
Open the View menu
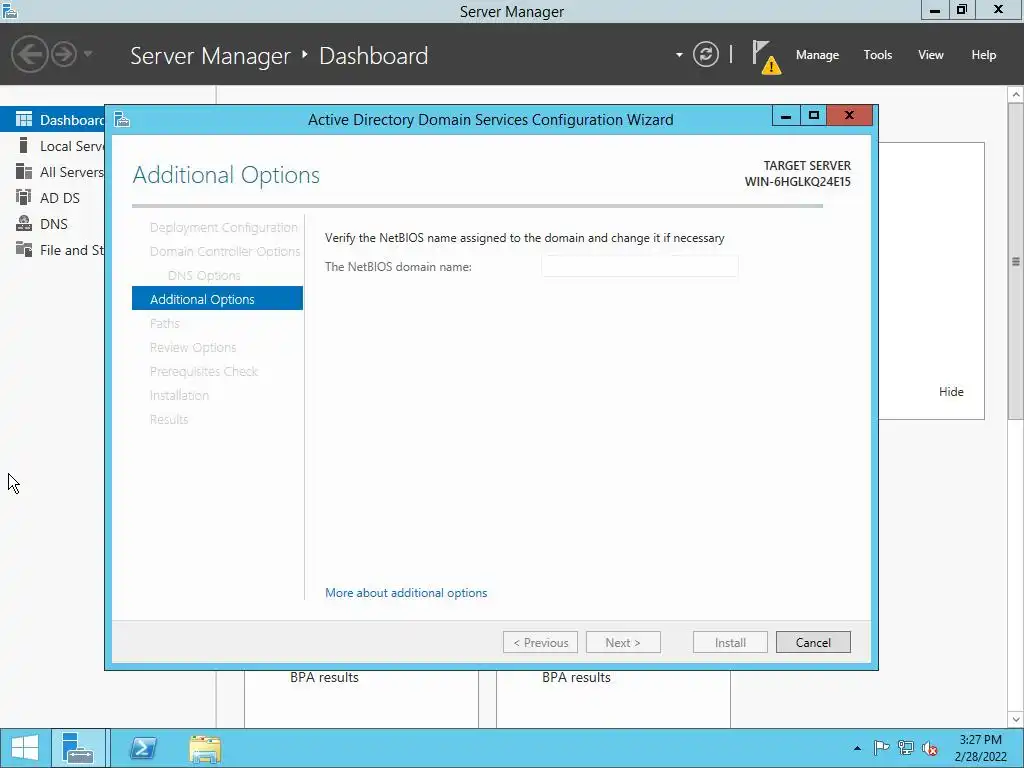pyautogui.click(x=930, y=55)
